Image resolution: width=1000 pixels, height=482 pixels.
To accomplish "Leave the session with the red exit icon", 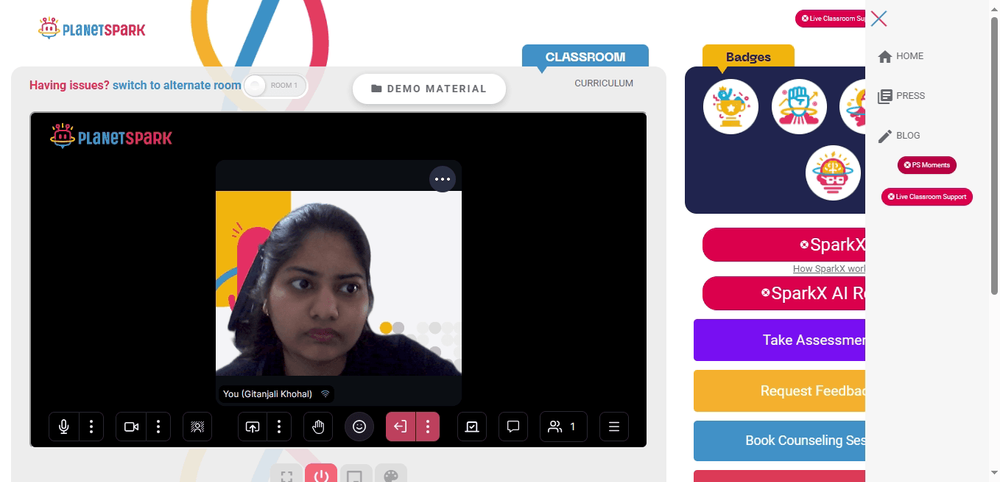I will (x=401, y=427).
